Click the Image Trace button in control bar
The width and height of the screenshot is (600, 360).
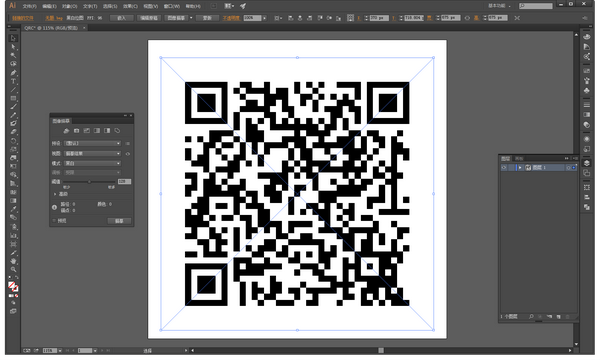point(177,18)
